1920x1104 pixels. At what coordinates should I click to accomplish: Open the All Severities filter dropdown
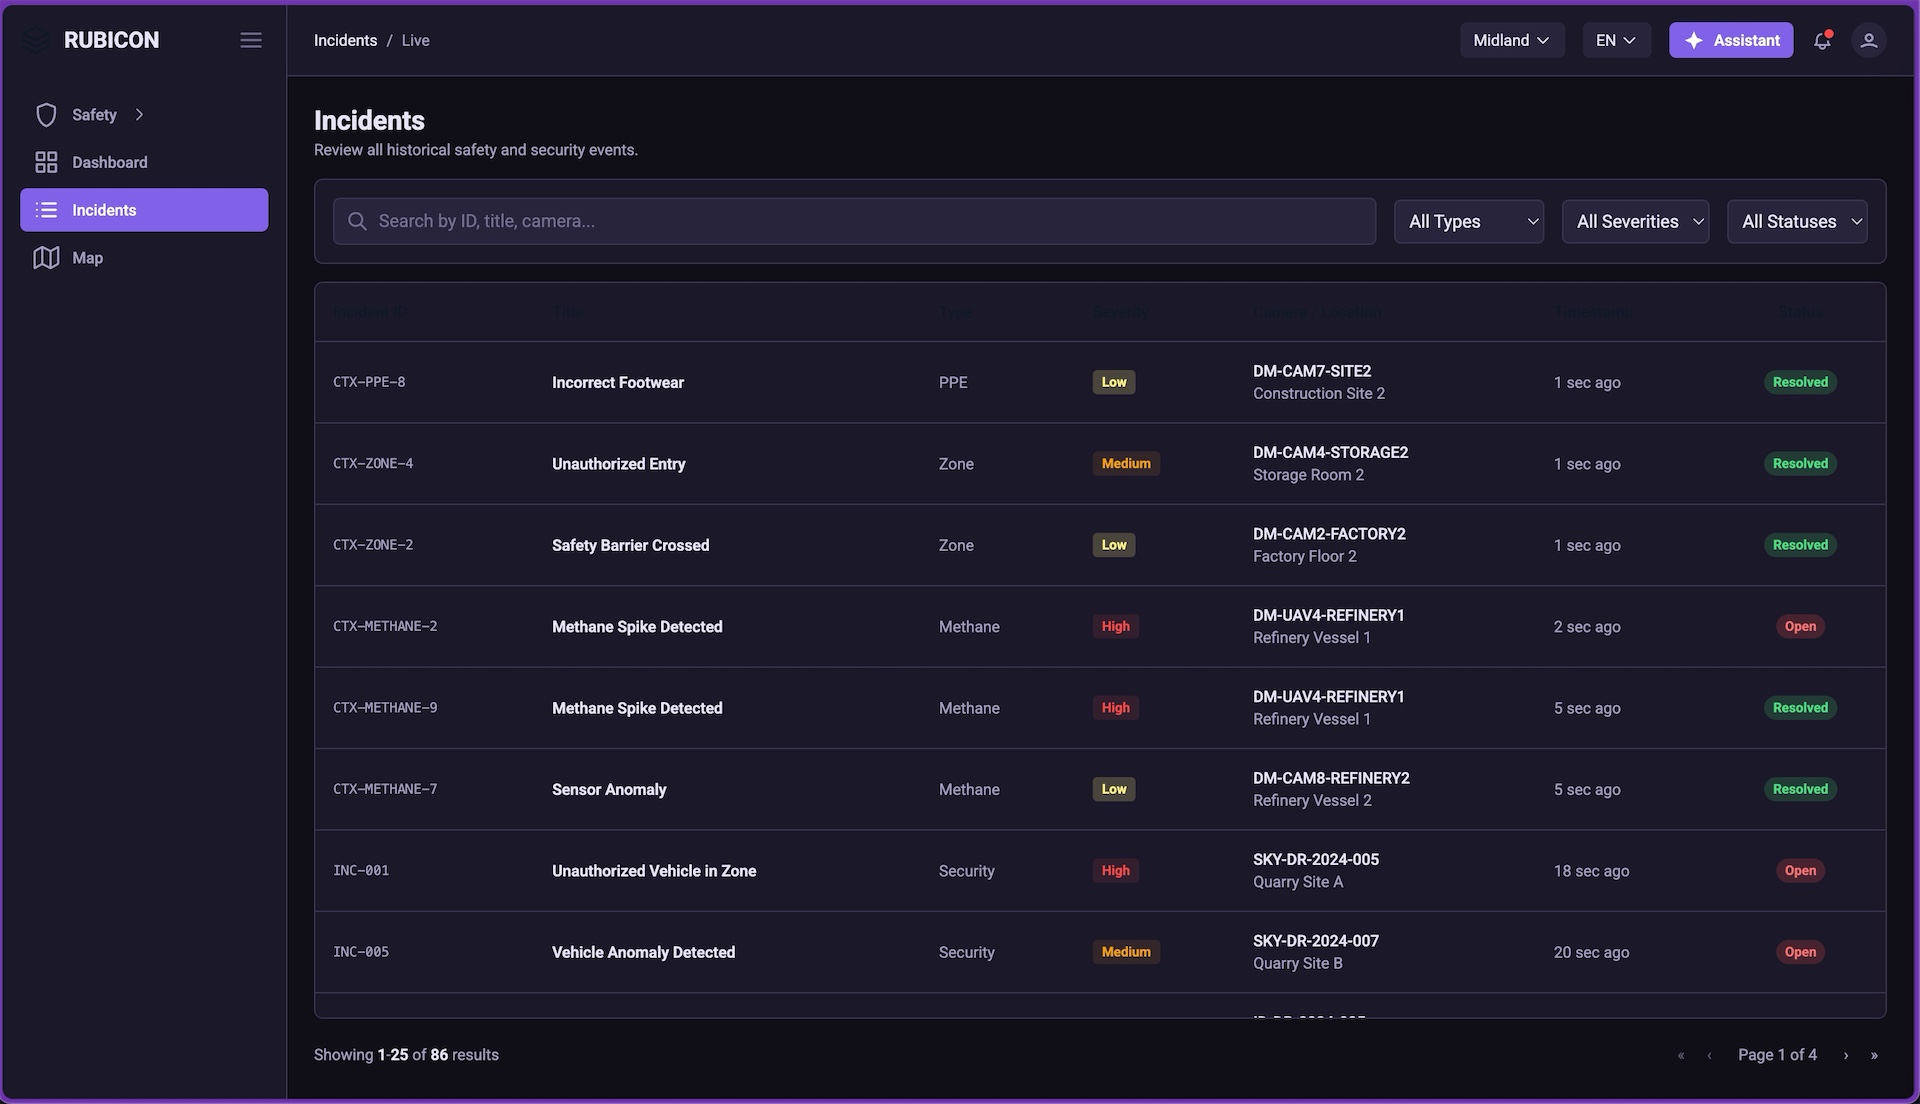(x=1636, y=221)
